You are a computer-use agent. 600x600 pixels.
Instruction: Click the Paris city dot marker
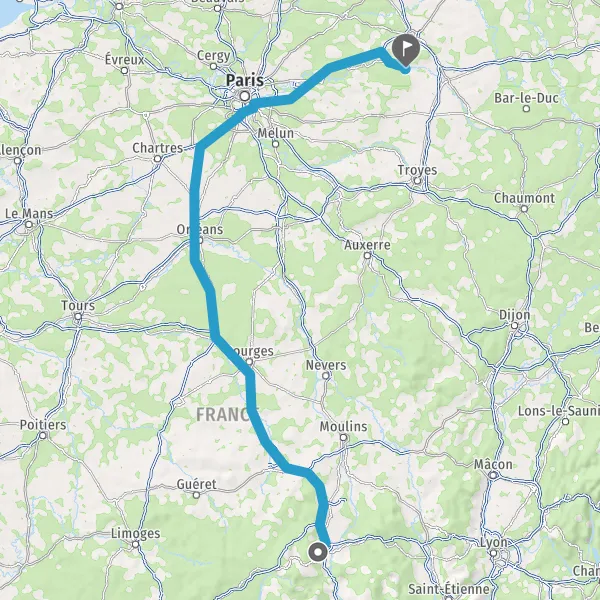click(245, 96)
